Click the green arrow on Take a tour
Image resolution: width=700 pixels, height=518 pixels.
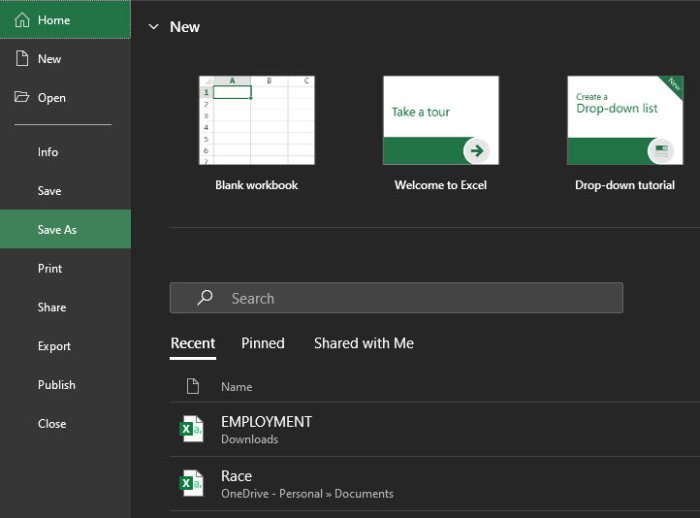pos(476,151)
